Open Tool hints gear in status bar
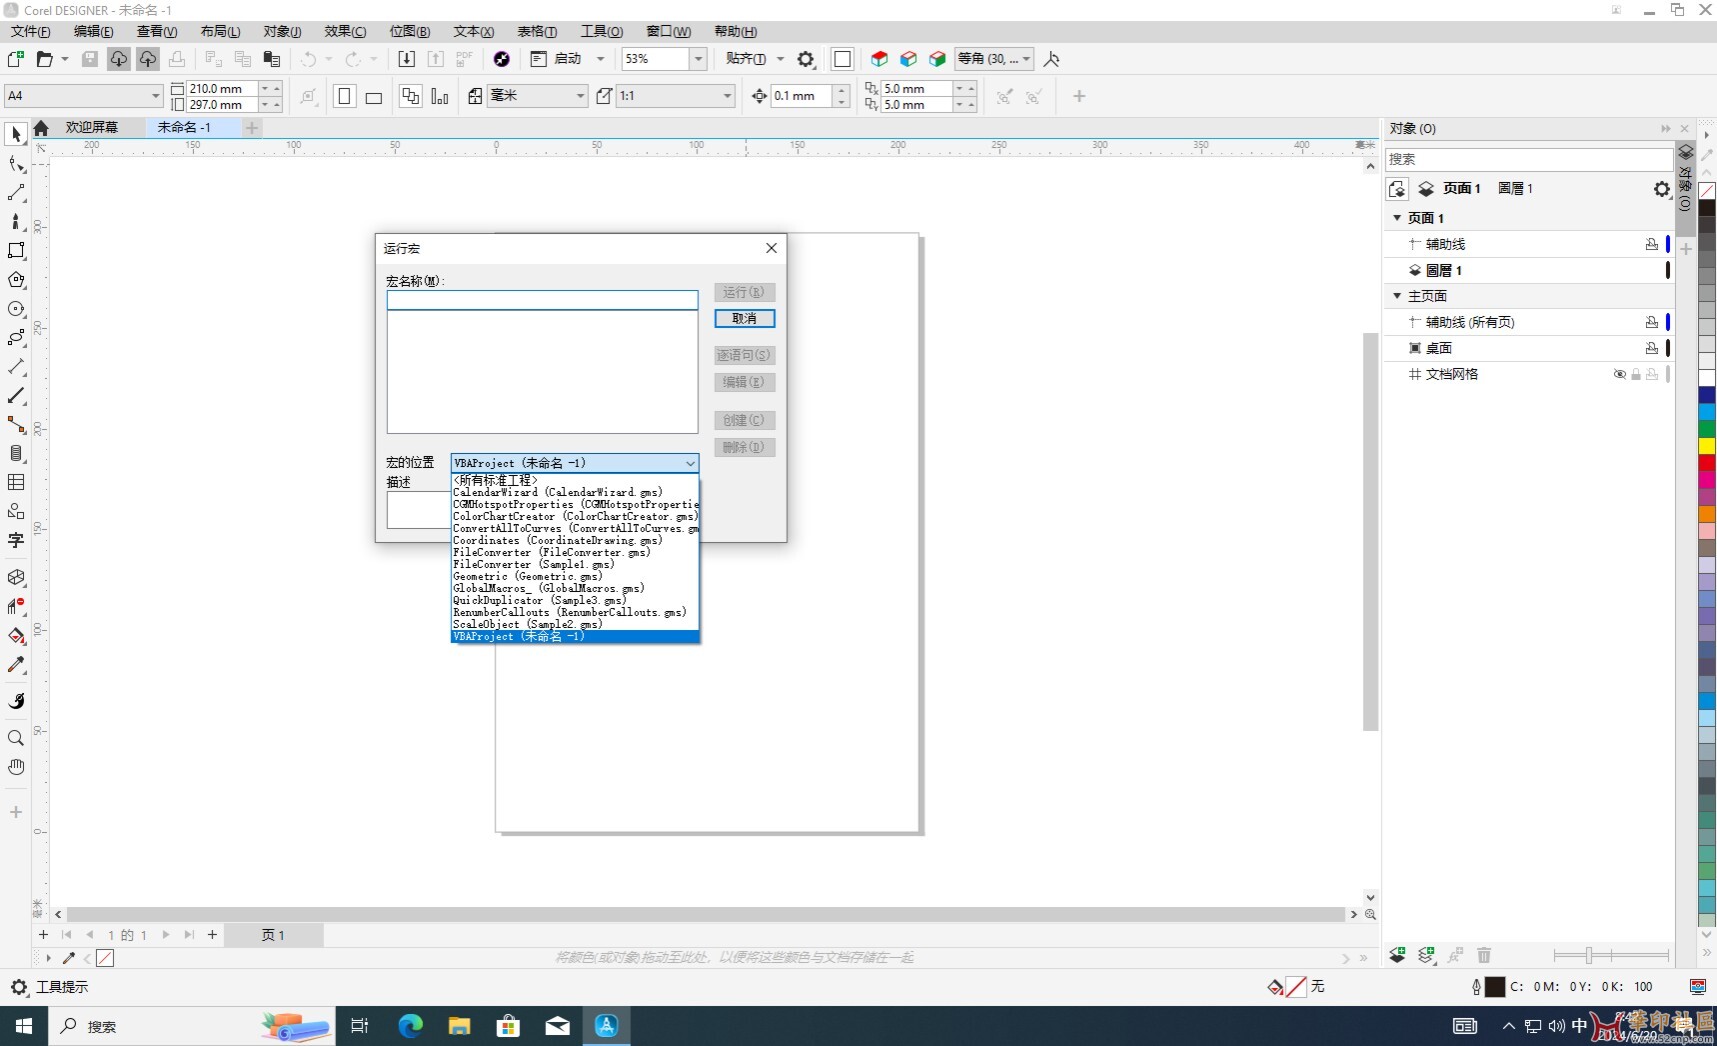1717x1046 pixels. click(x=19, y=987)
